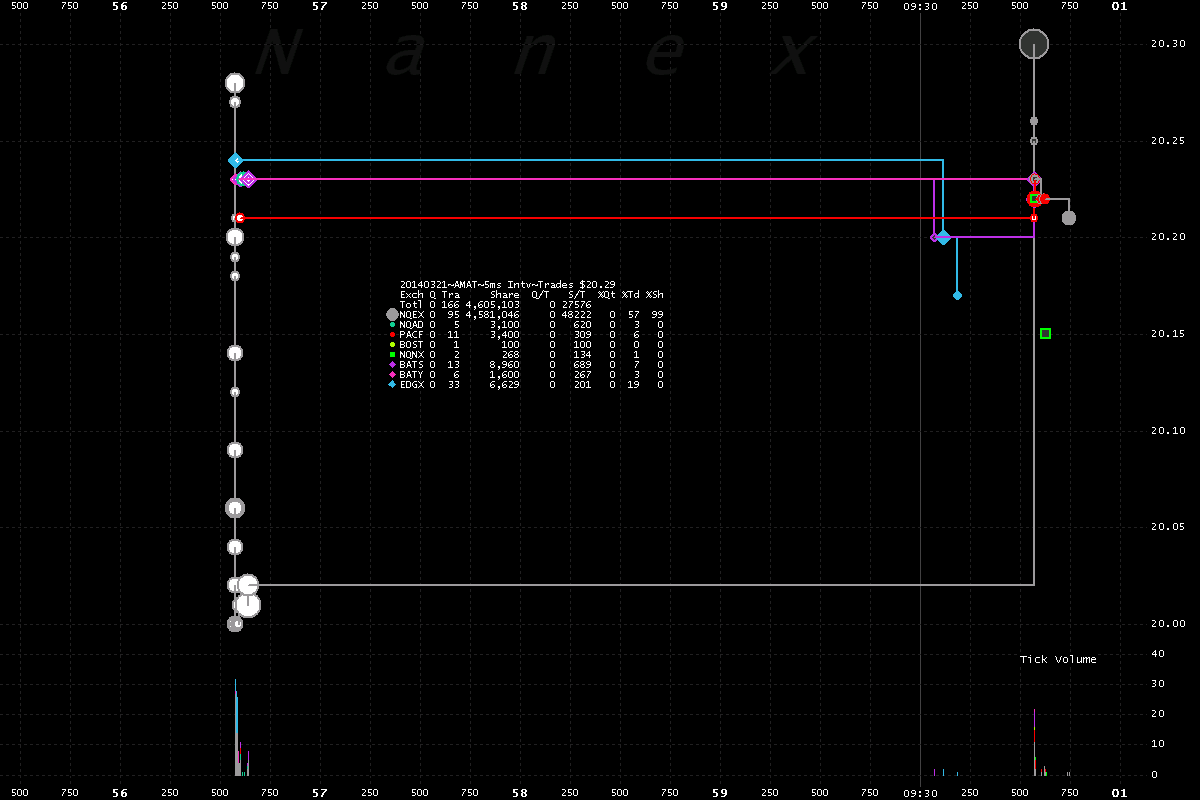The image size is (1200, 800).
Task: Click the 'EDGX' exchange label in the legend
Action: tap(411, 385)
